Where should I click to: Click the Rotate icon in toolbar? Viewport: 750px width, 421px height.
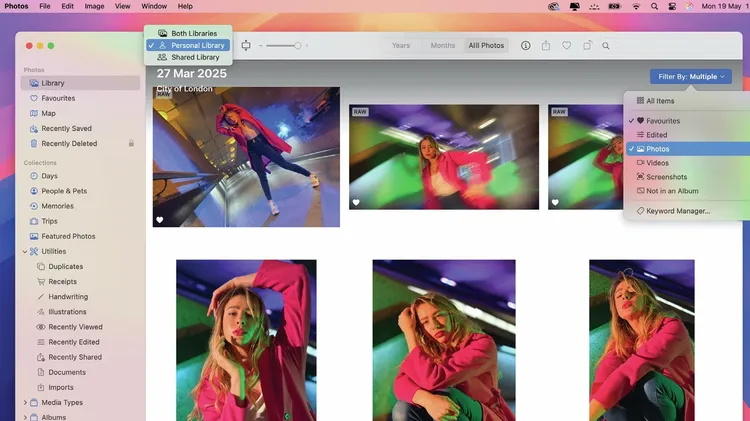587,46
